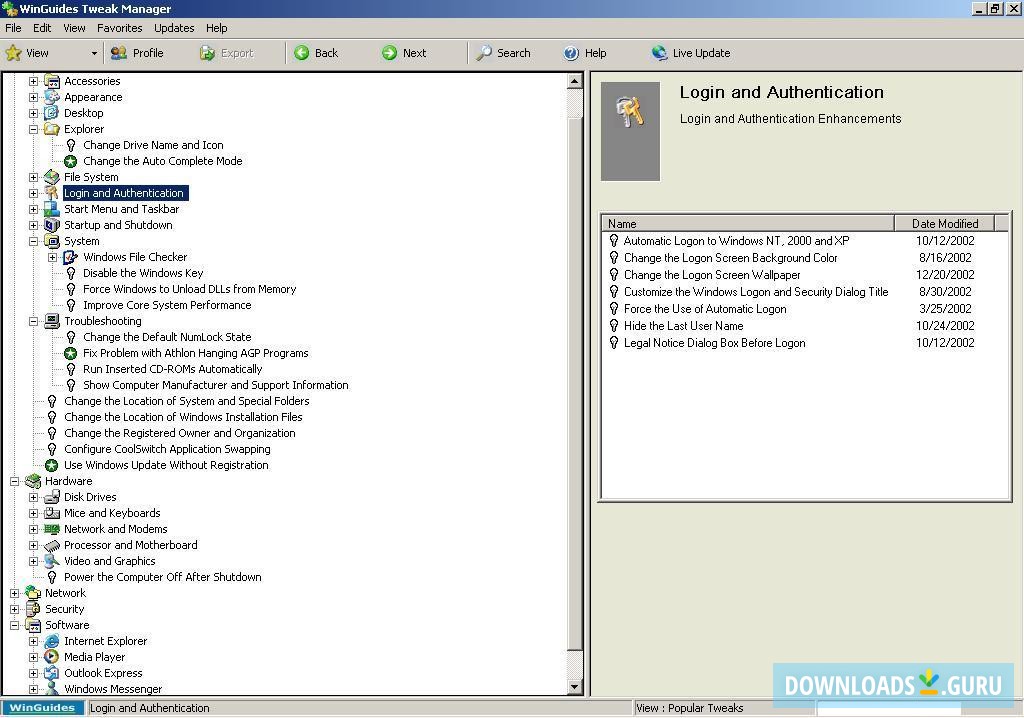
Task: Click the Export toolbar button
Action: [227, 53]
